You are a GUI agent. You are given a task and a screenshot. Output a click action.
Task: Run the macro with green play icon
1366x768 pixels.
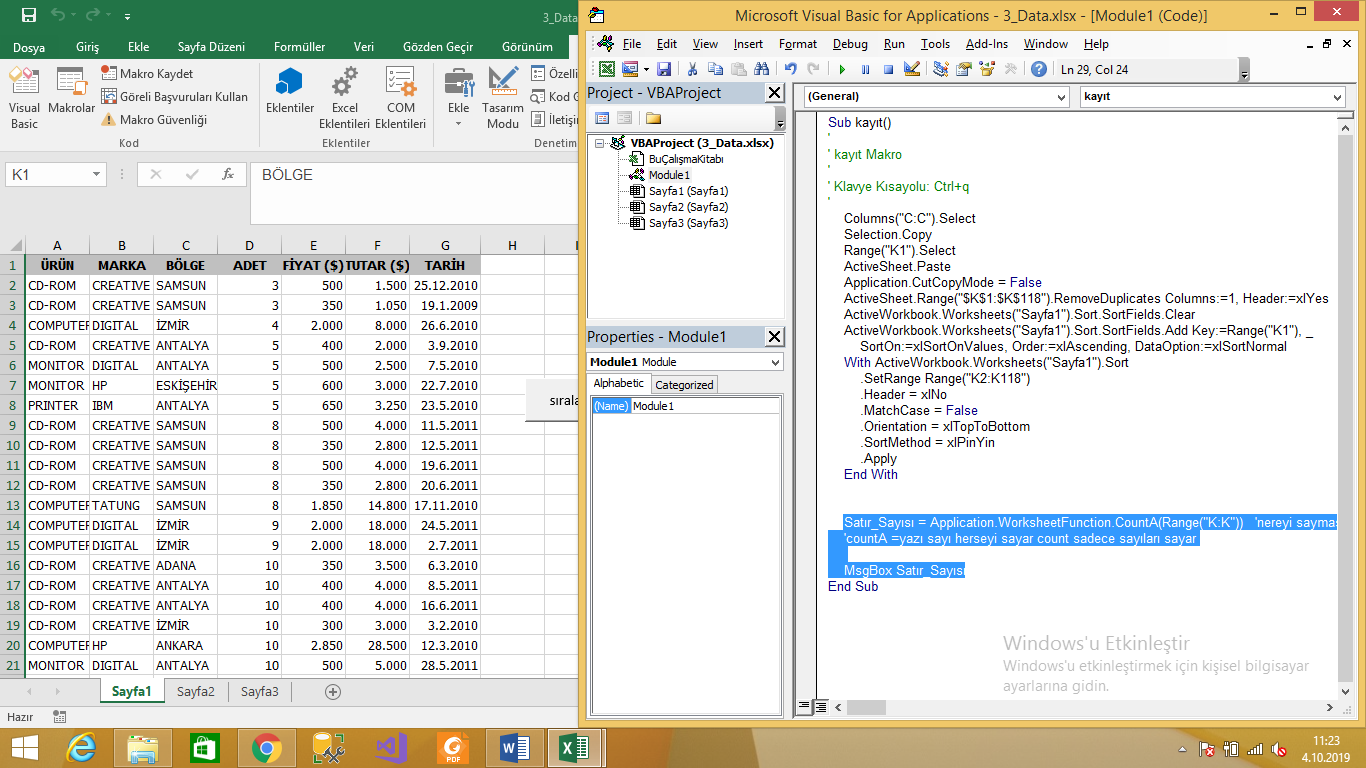pos(842,69)
